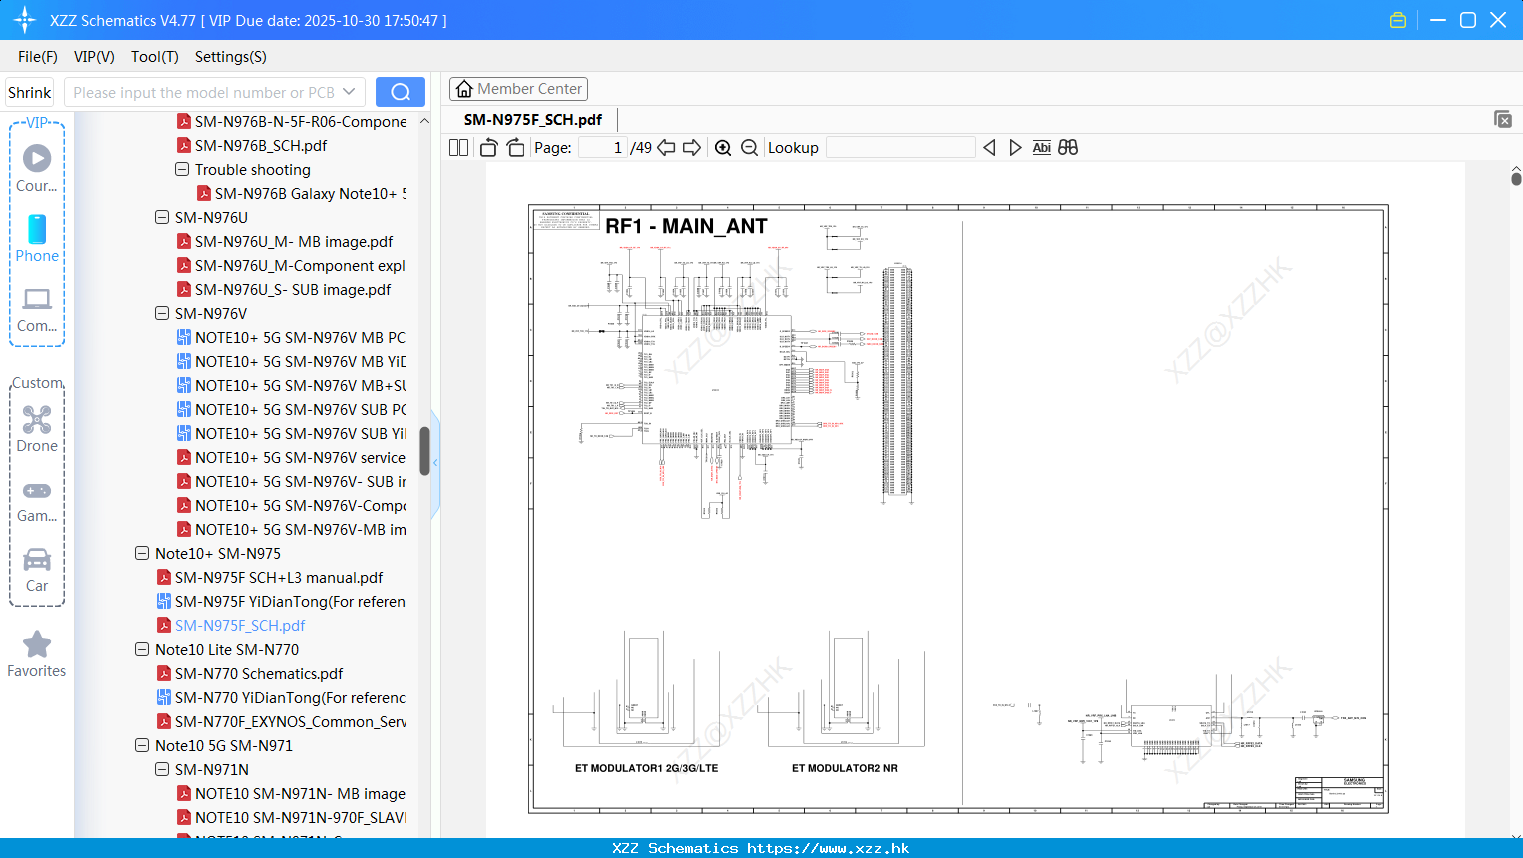This screenshot has height=858, width=1523.
Task: Click the model number or PCB search field
Action: click(x=204, y=92)
